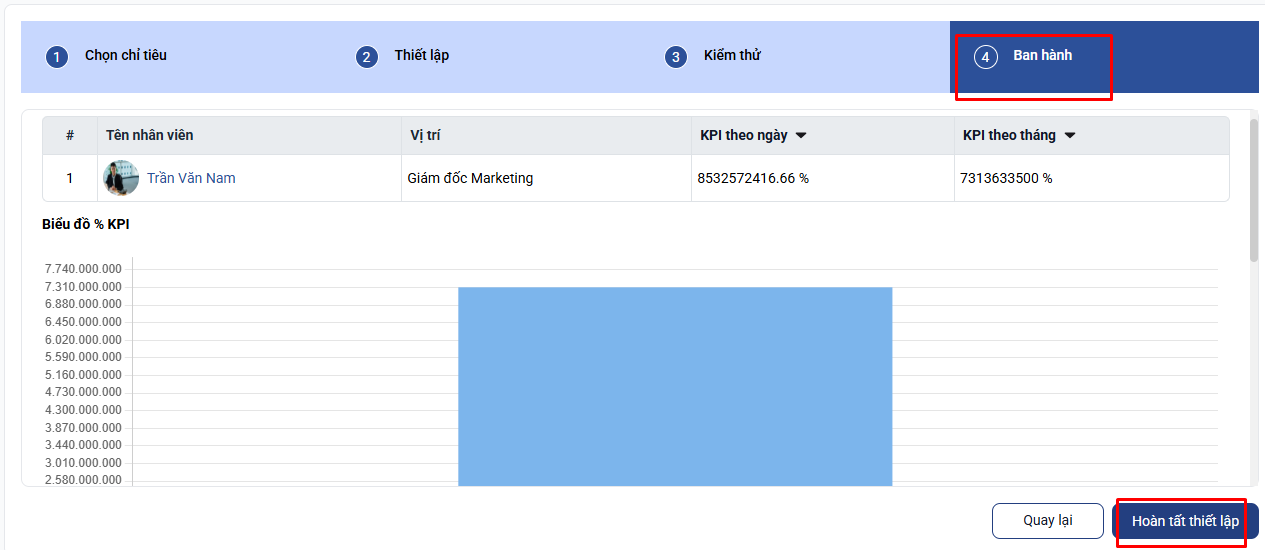
Task: Click the step 2 number circle
Action: tap(367, 57)
